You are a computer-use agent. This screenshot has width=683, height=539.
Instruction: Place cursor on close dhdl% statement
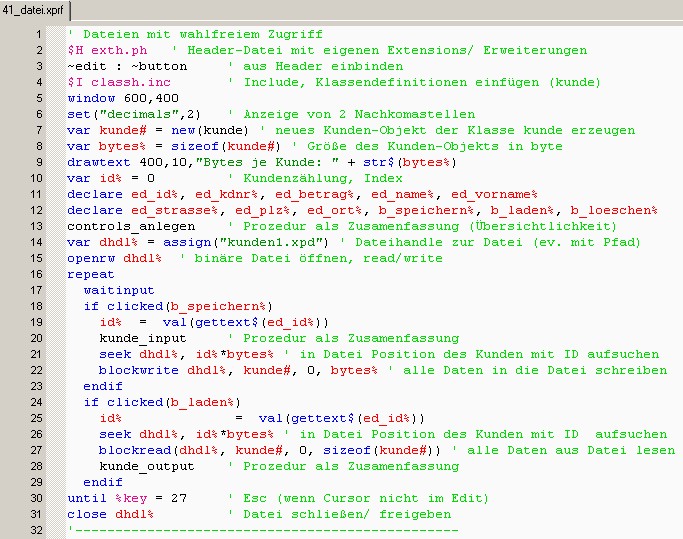[110, 514]
